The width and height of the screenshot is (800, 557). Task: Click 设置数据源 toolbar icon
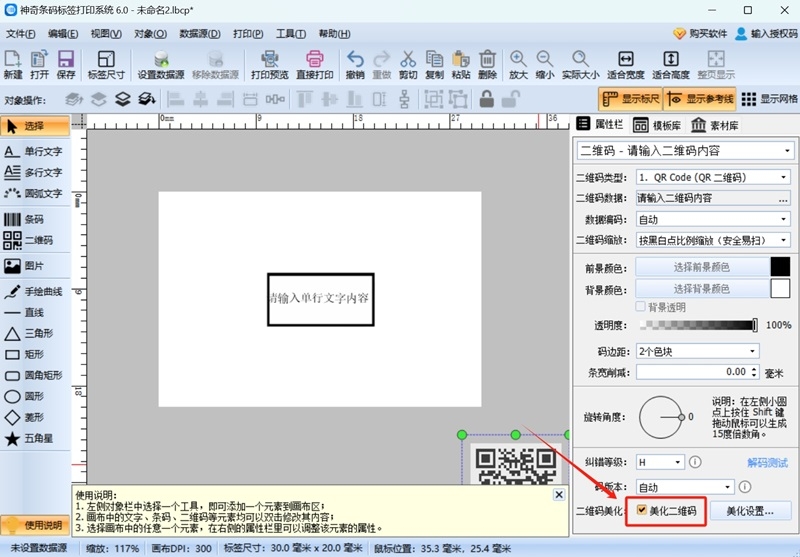(160, 65)
